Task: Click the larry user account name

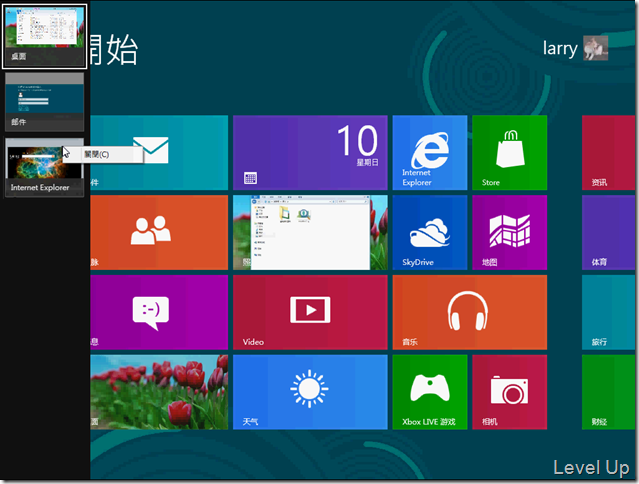Action: 560,48
